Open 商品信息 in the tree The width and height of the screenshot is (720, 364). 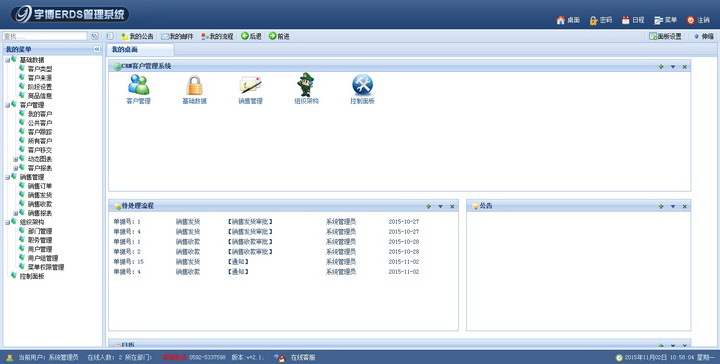click(39, 96)
